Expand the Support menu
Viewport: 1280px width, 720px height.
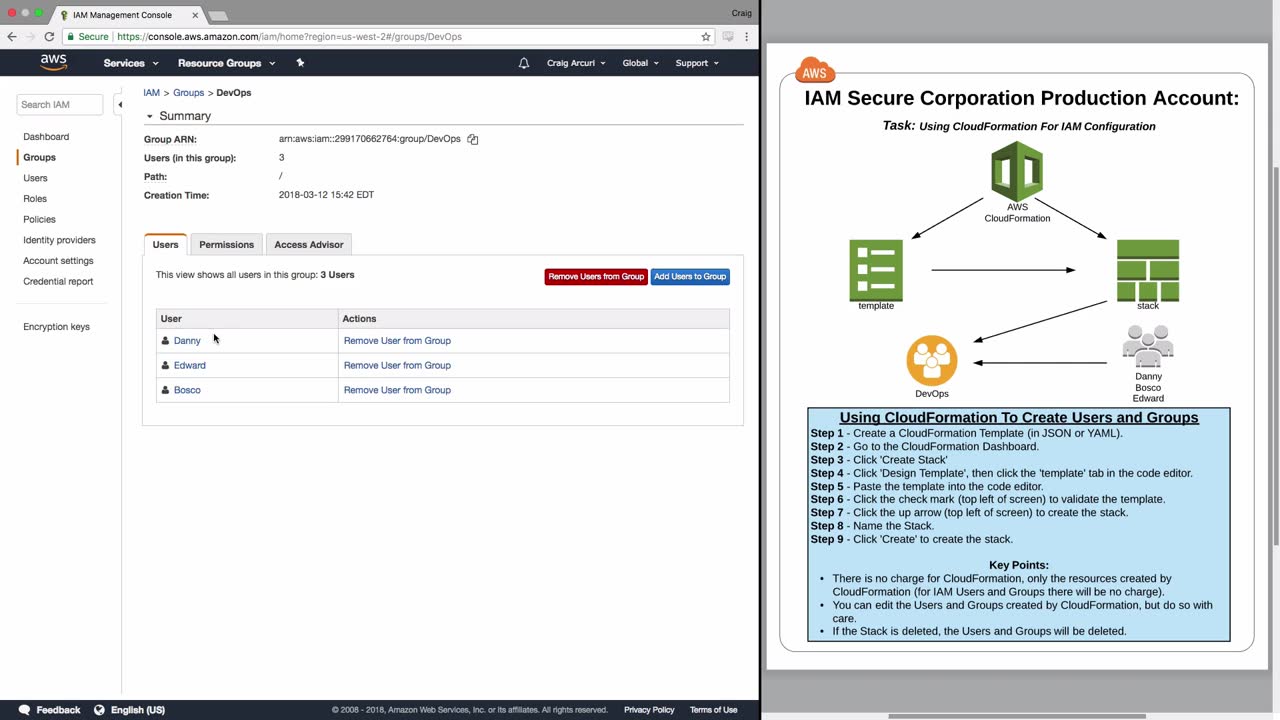point(697,63)
